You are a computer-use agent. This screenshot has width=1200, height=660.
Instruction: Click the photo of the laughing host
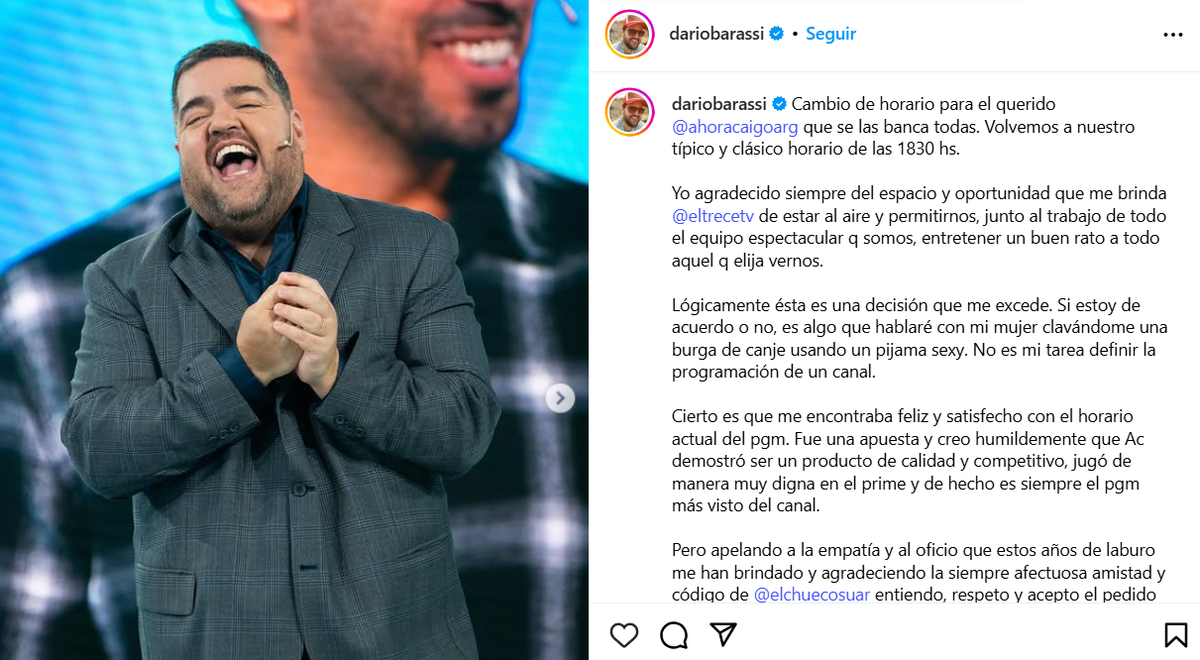(294, 330)
